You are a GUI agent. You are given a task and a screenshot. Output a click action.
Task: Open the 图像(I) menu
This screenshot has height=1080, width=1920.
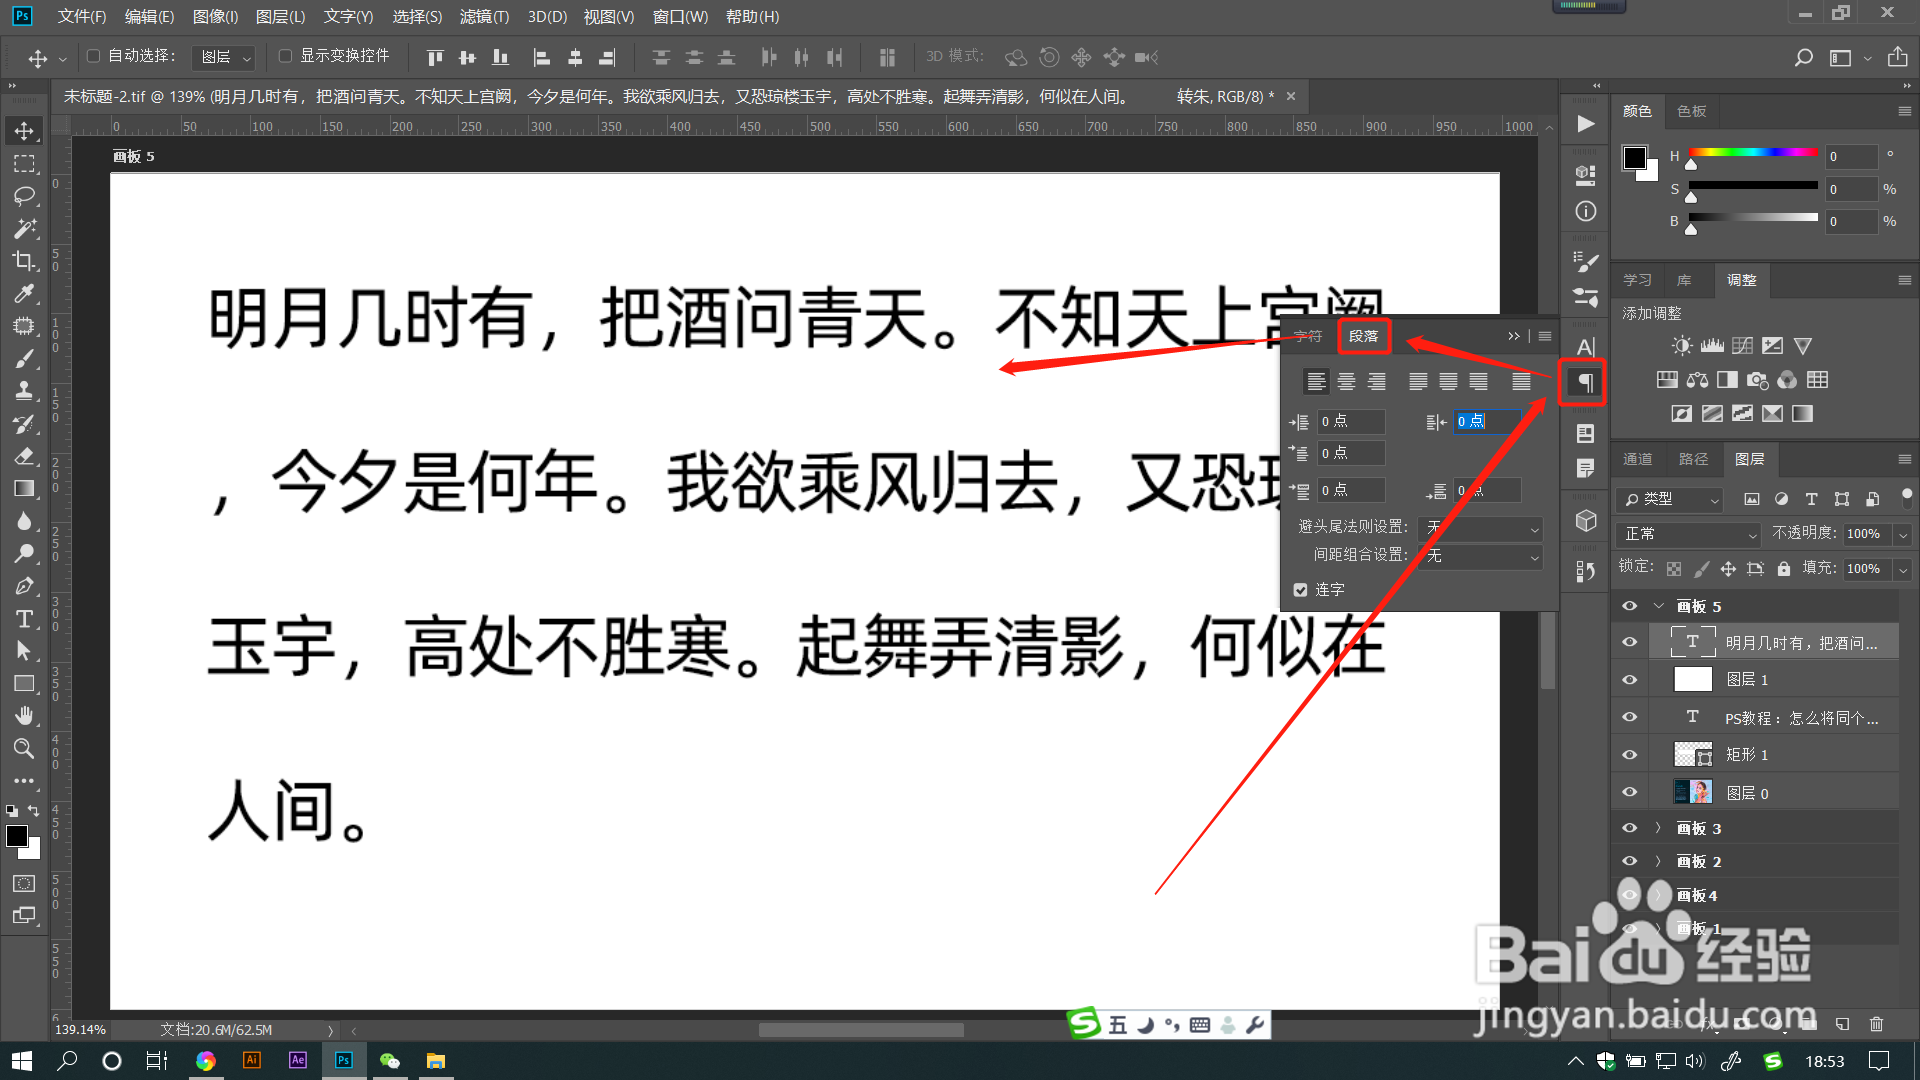(x=215, y=16)
